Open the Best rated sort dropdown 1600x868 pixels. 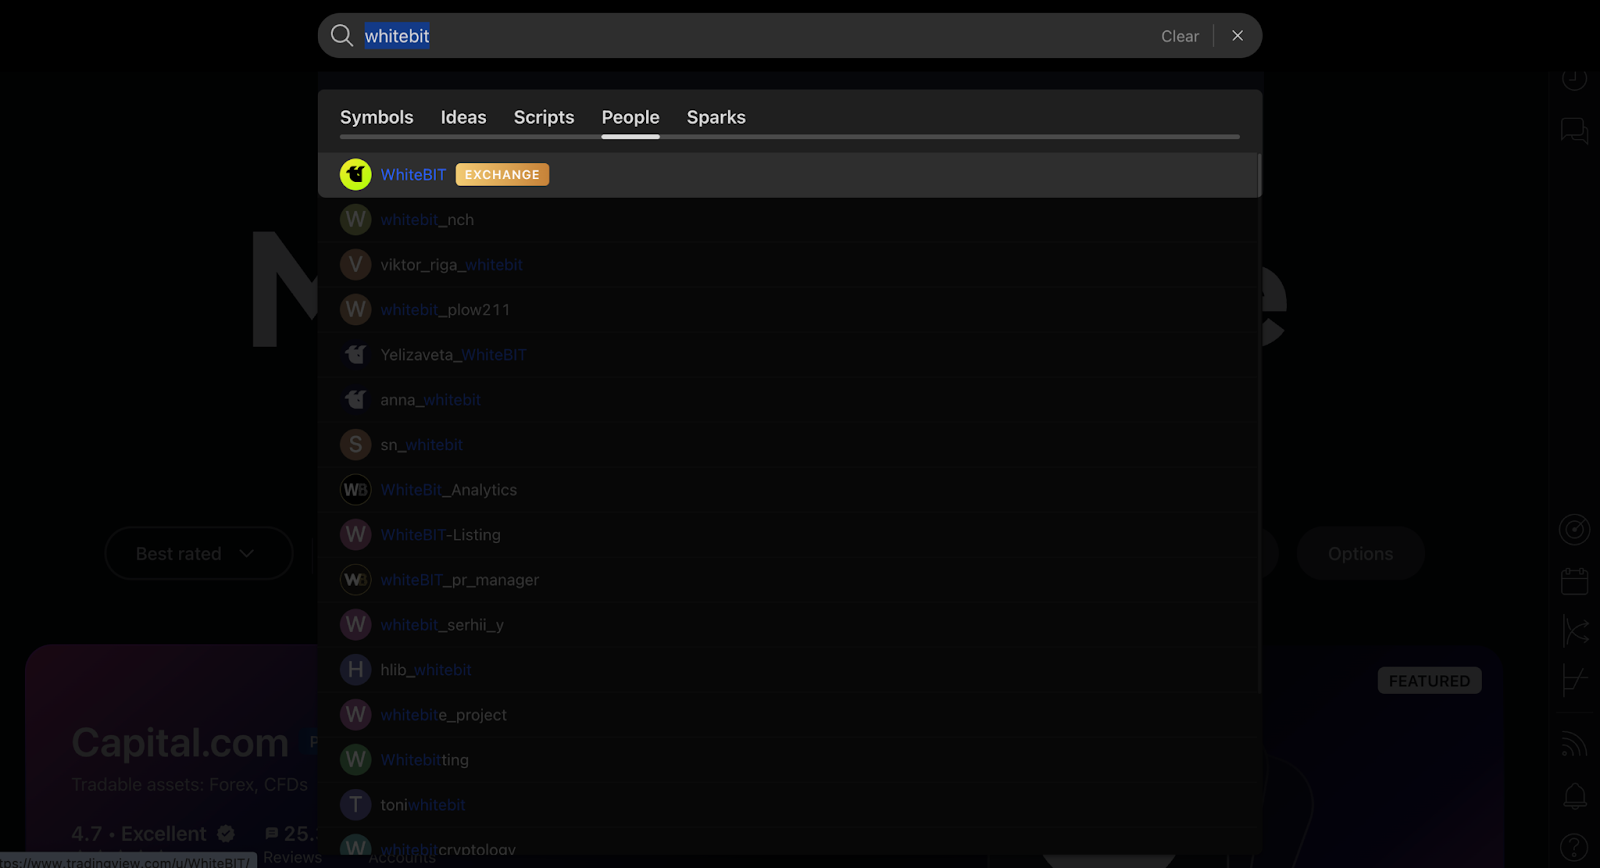coord(198,553)
